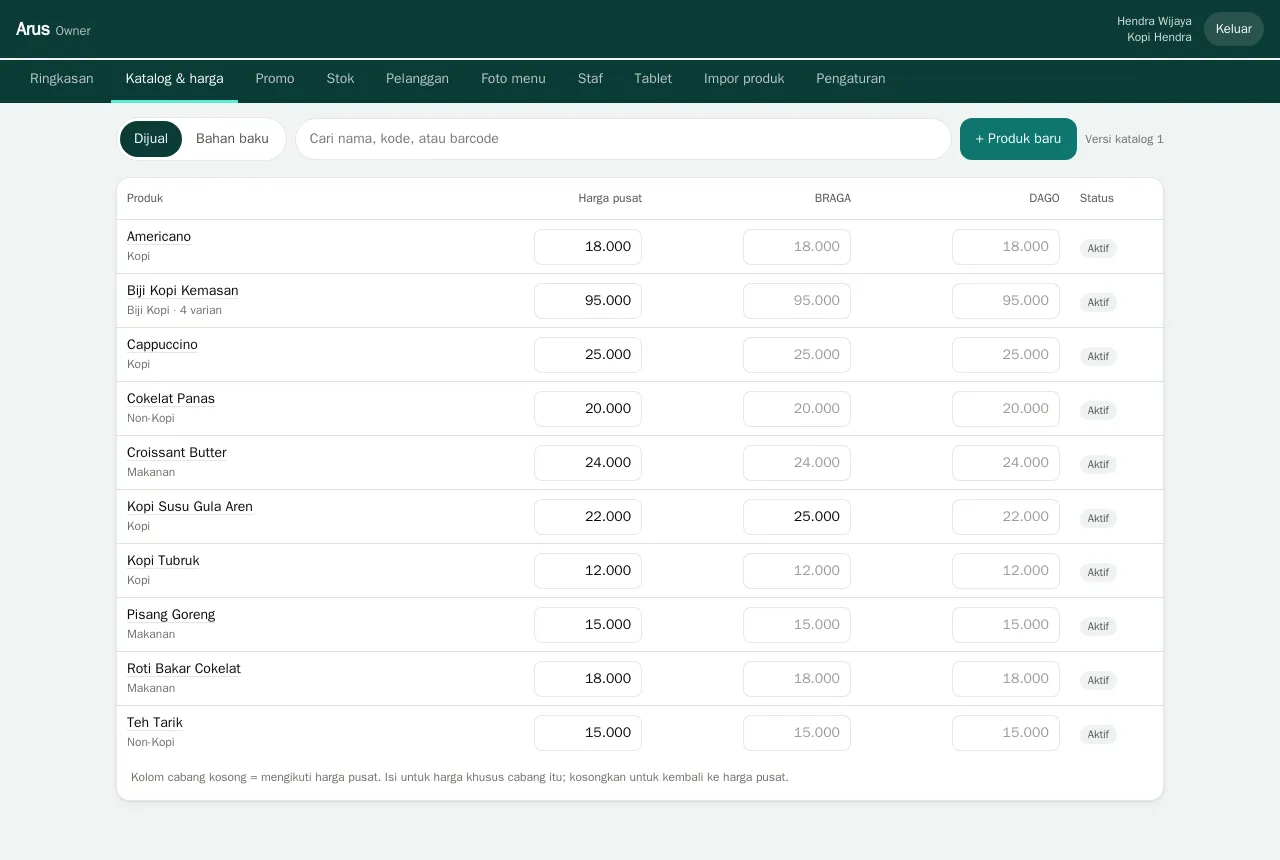Image resolution: width=1280 pixels, height=860 pixels.
Task: Edit Roti Bakar Cokelat BRAGA price
Action: 797,679
